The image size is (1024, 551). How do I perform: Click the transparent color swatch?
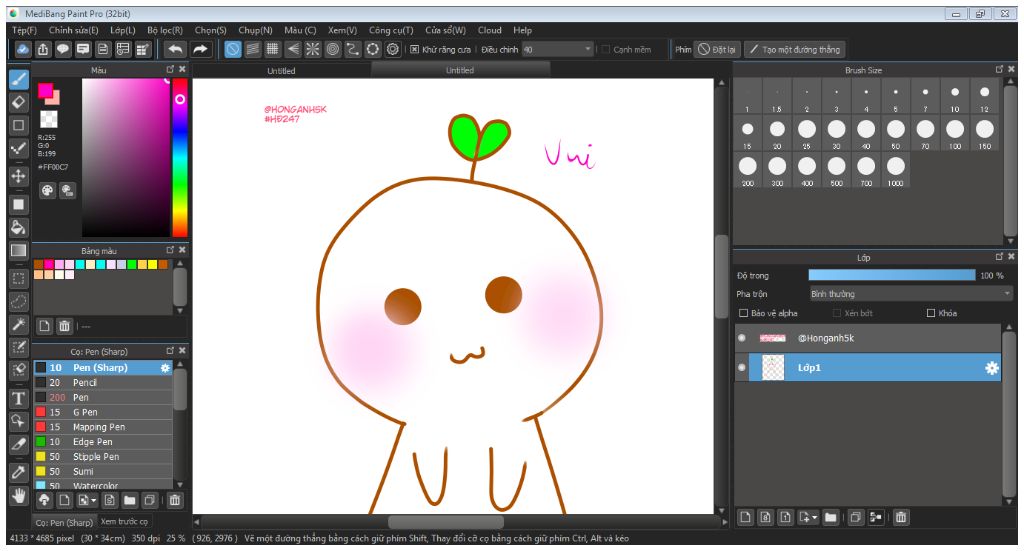pos(48,119)
